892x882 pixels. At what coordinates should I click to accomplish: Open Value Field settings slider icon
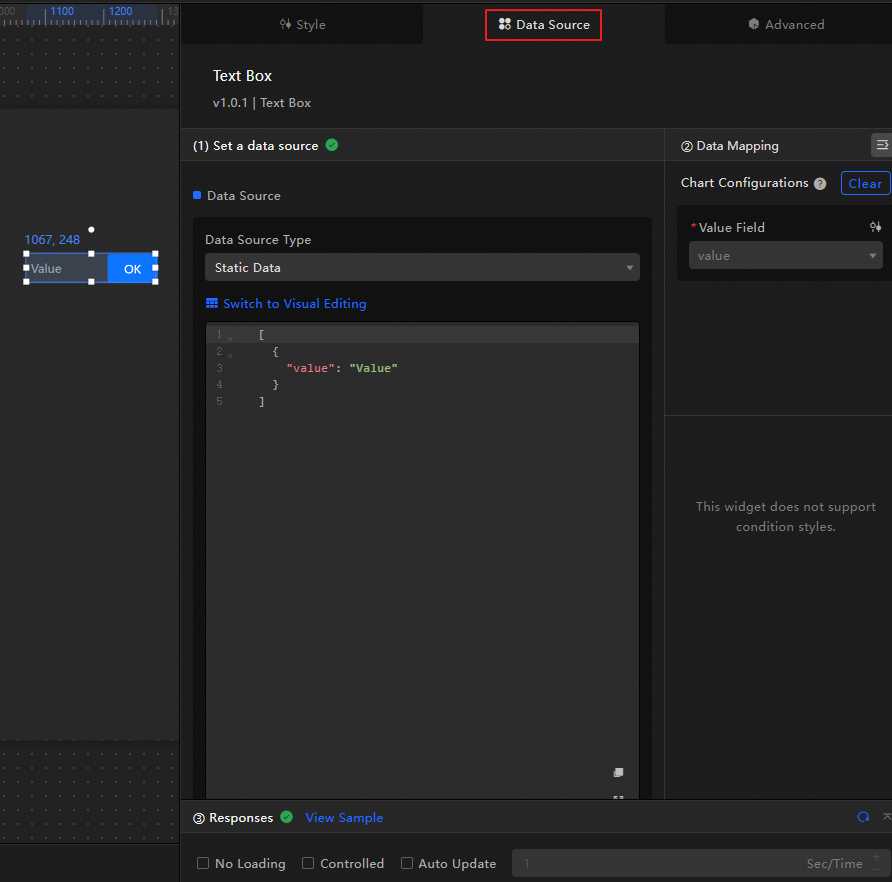(876, 227)
